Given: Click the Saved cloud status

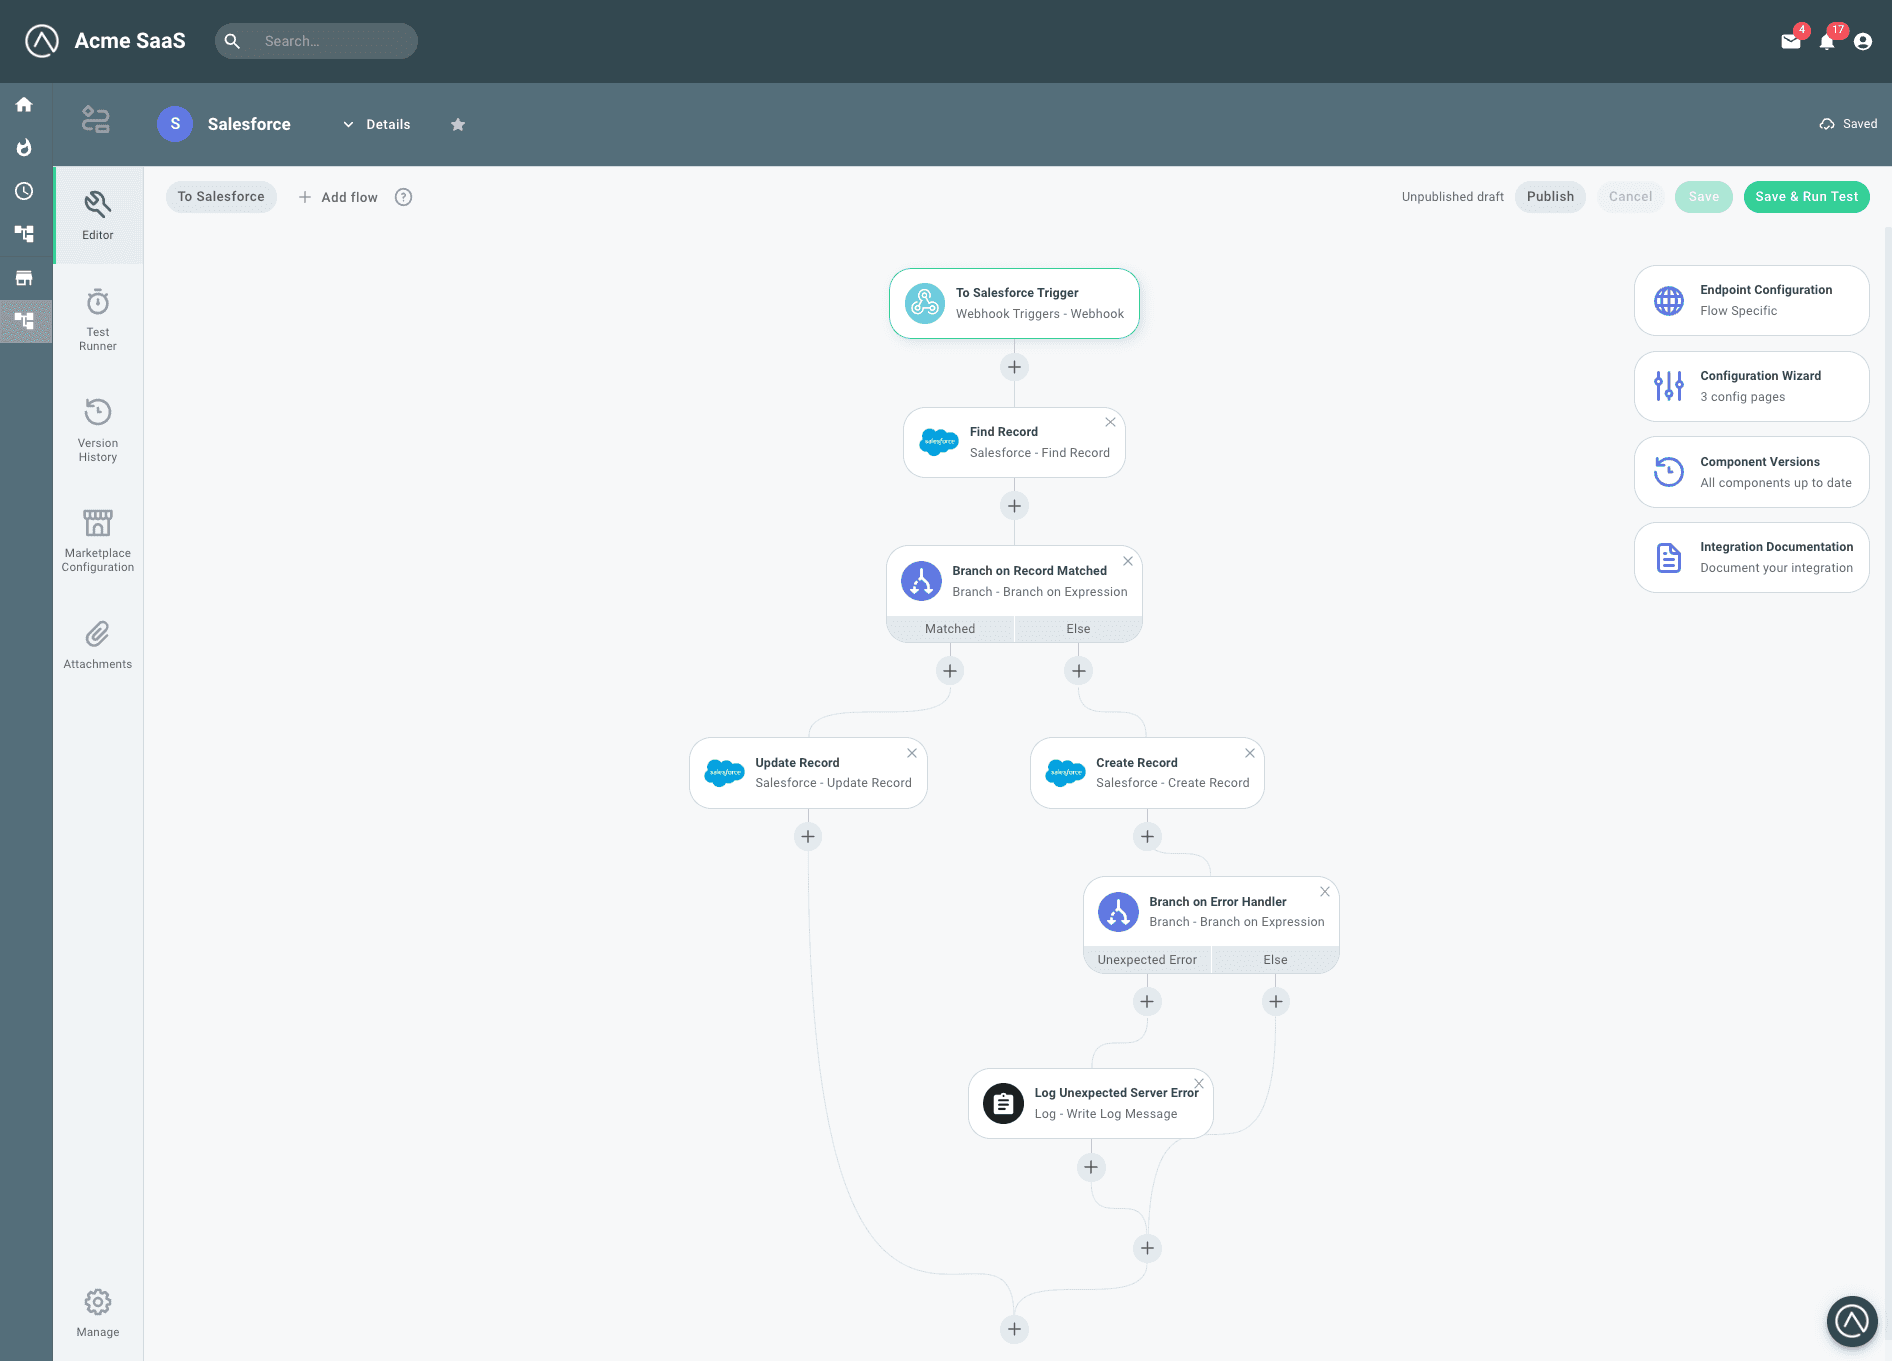Looking at the screenshot, I should 1848,124.
